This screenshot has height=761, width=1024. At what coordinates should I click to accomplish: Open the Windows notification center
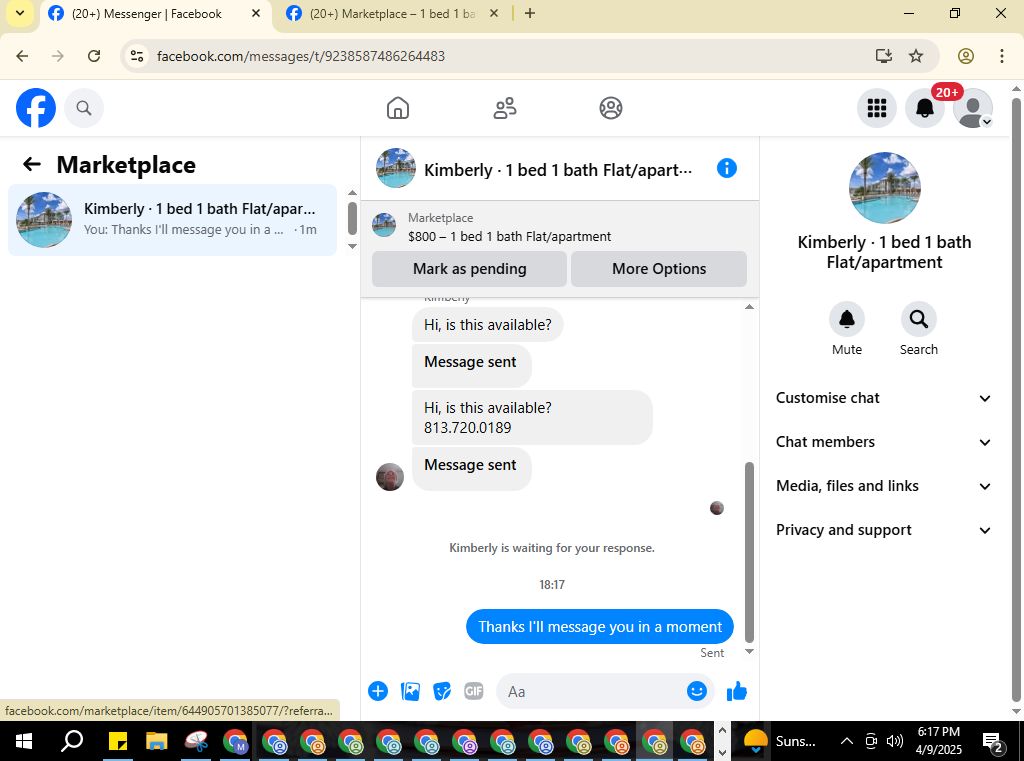pyautogui.click(x=993, y=741)
